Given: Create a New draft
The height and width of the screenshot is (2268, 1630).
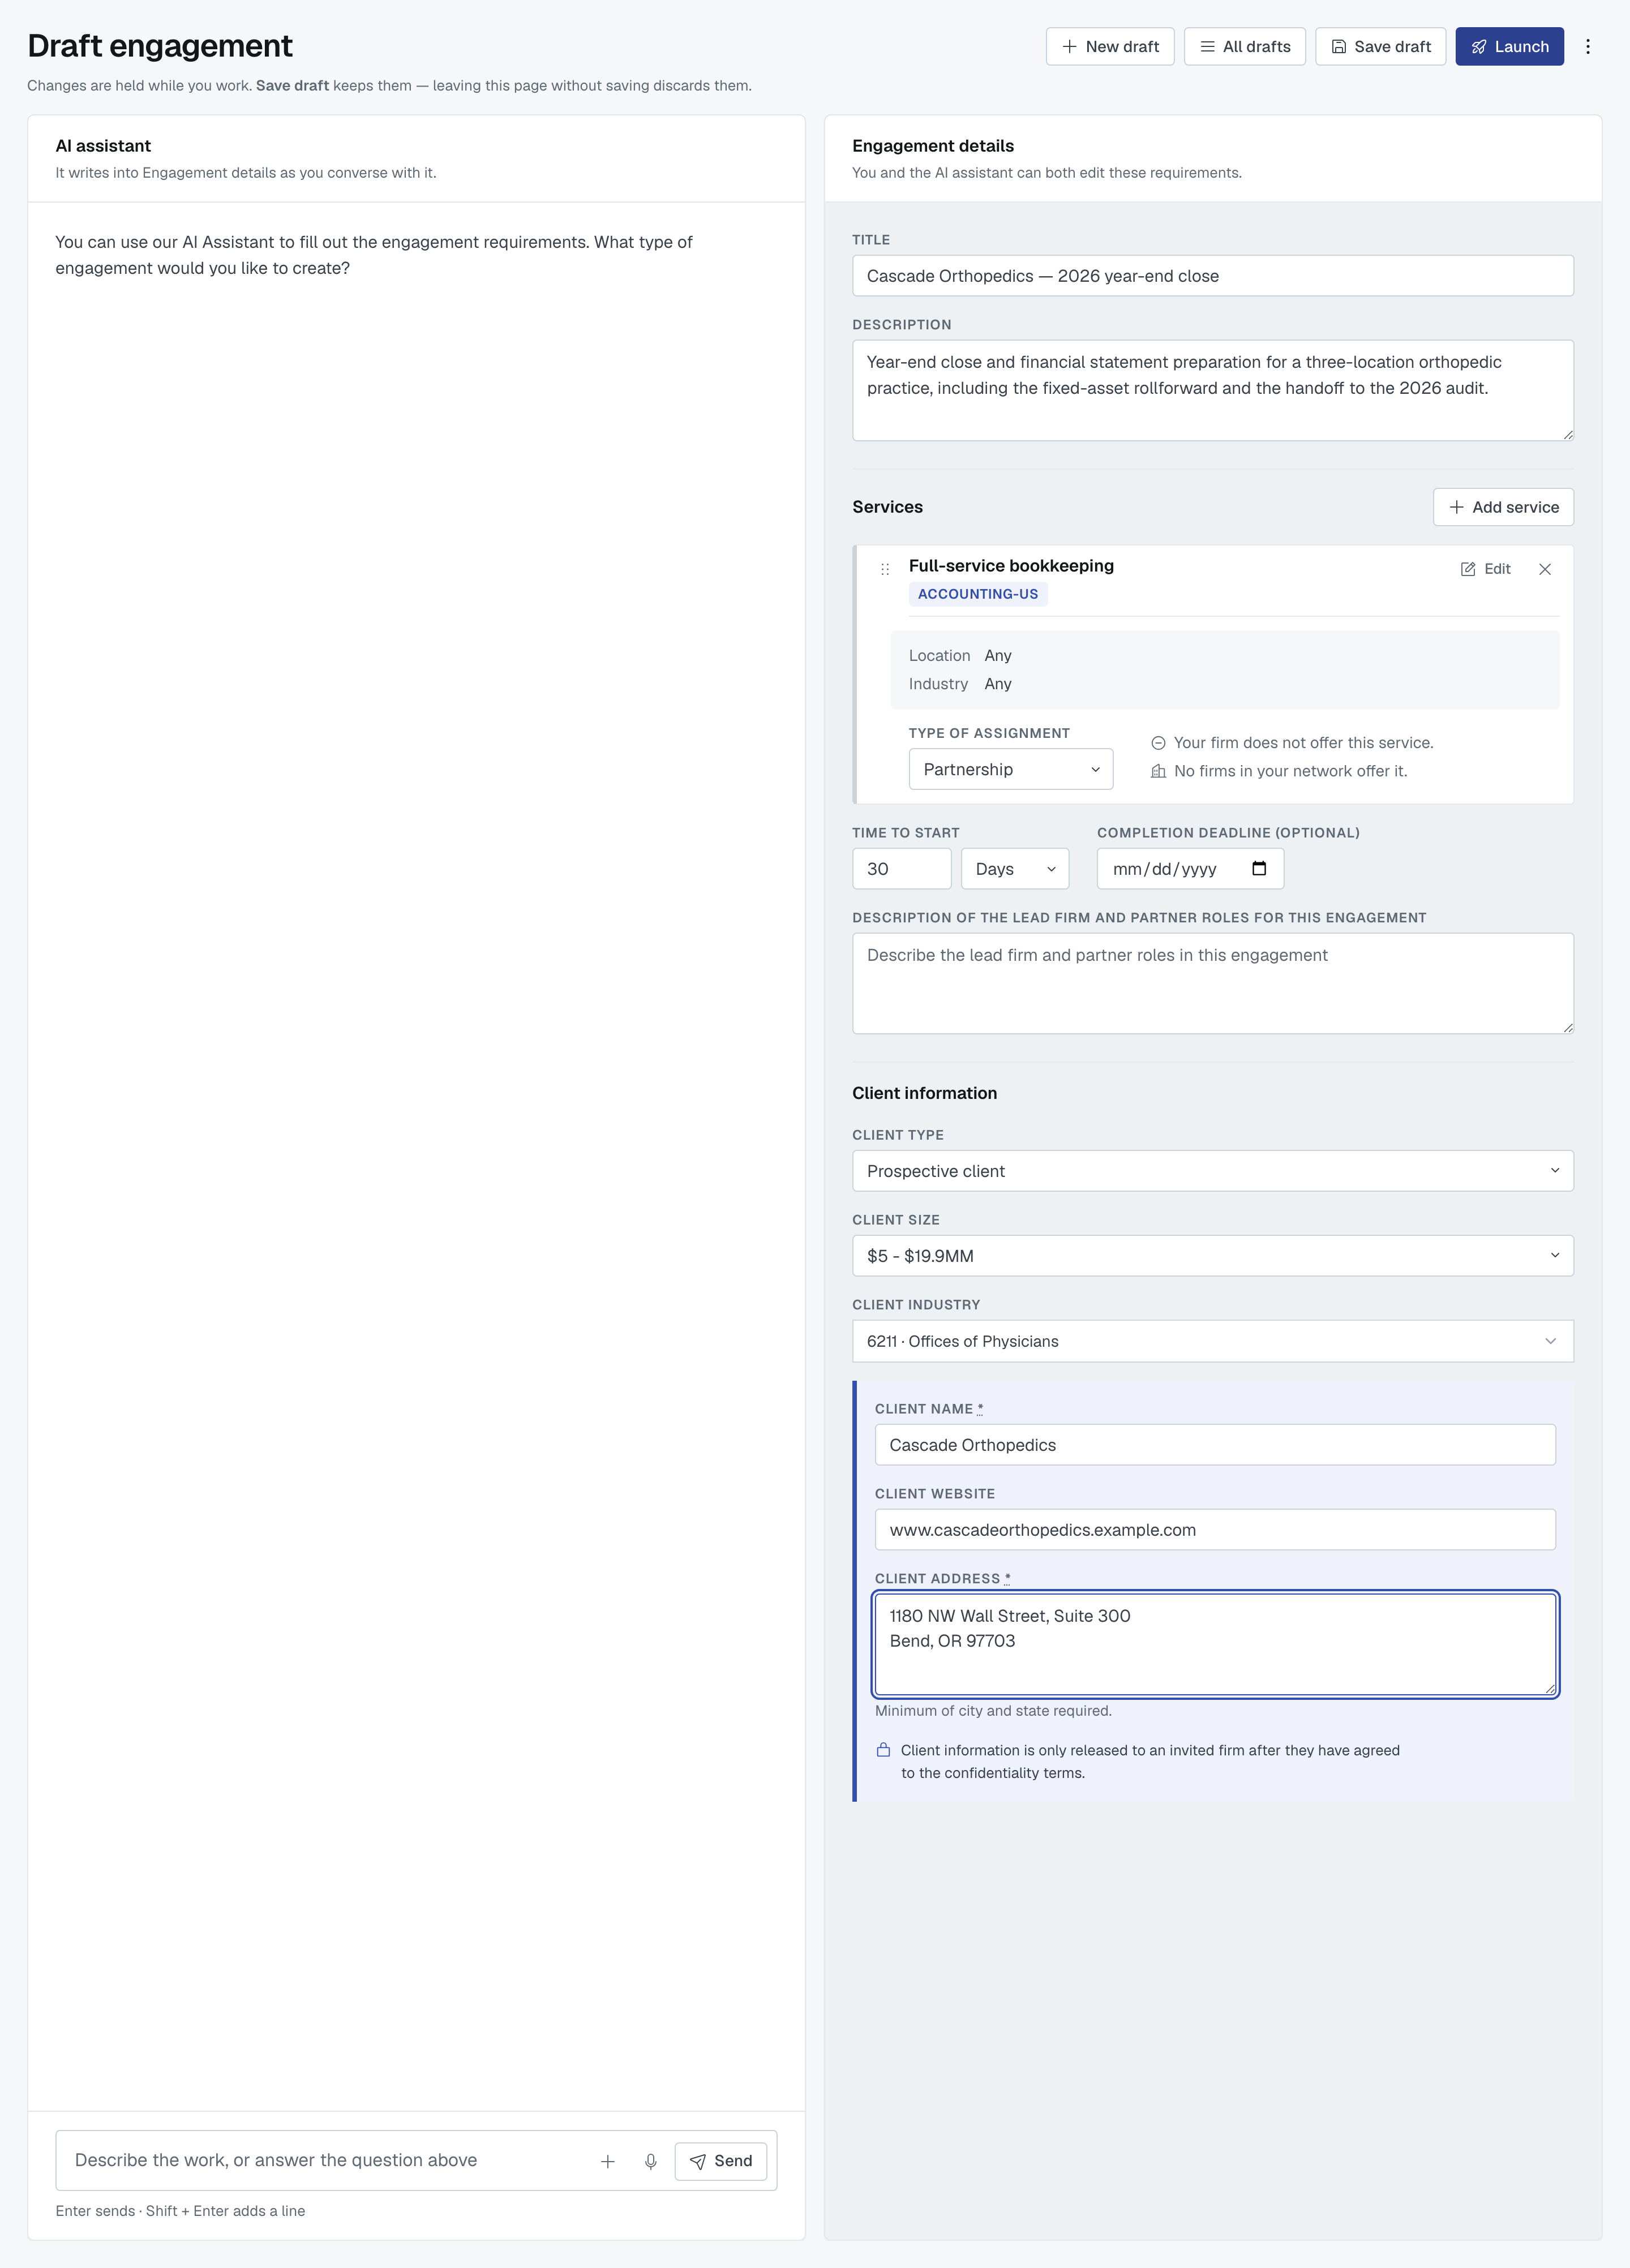Looking at the screenshot, I should (x=1110, y=47).
